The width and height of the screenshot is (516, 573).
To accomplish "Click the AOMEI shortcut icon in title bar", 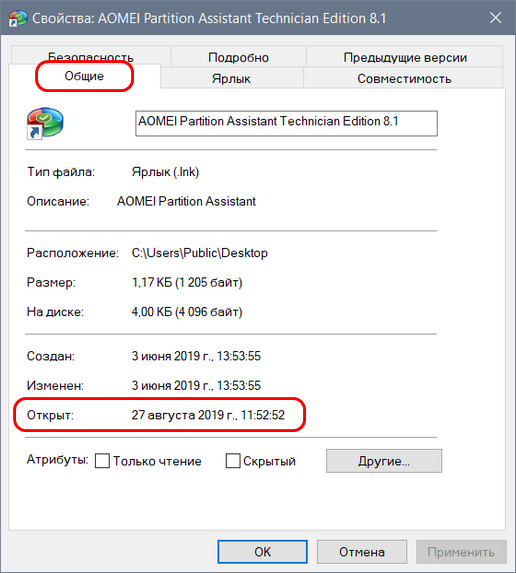I will coord(18,18).
